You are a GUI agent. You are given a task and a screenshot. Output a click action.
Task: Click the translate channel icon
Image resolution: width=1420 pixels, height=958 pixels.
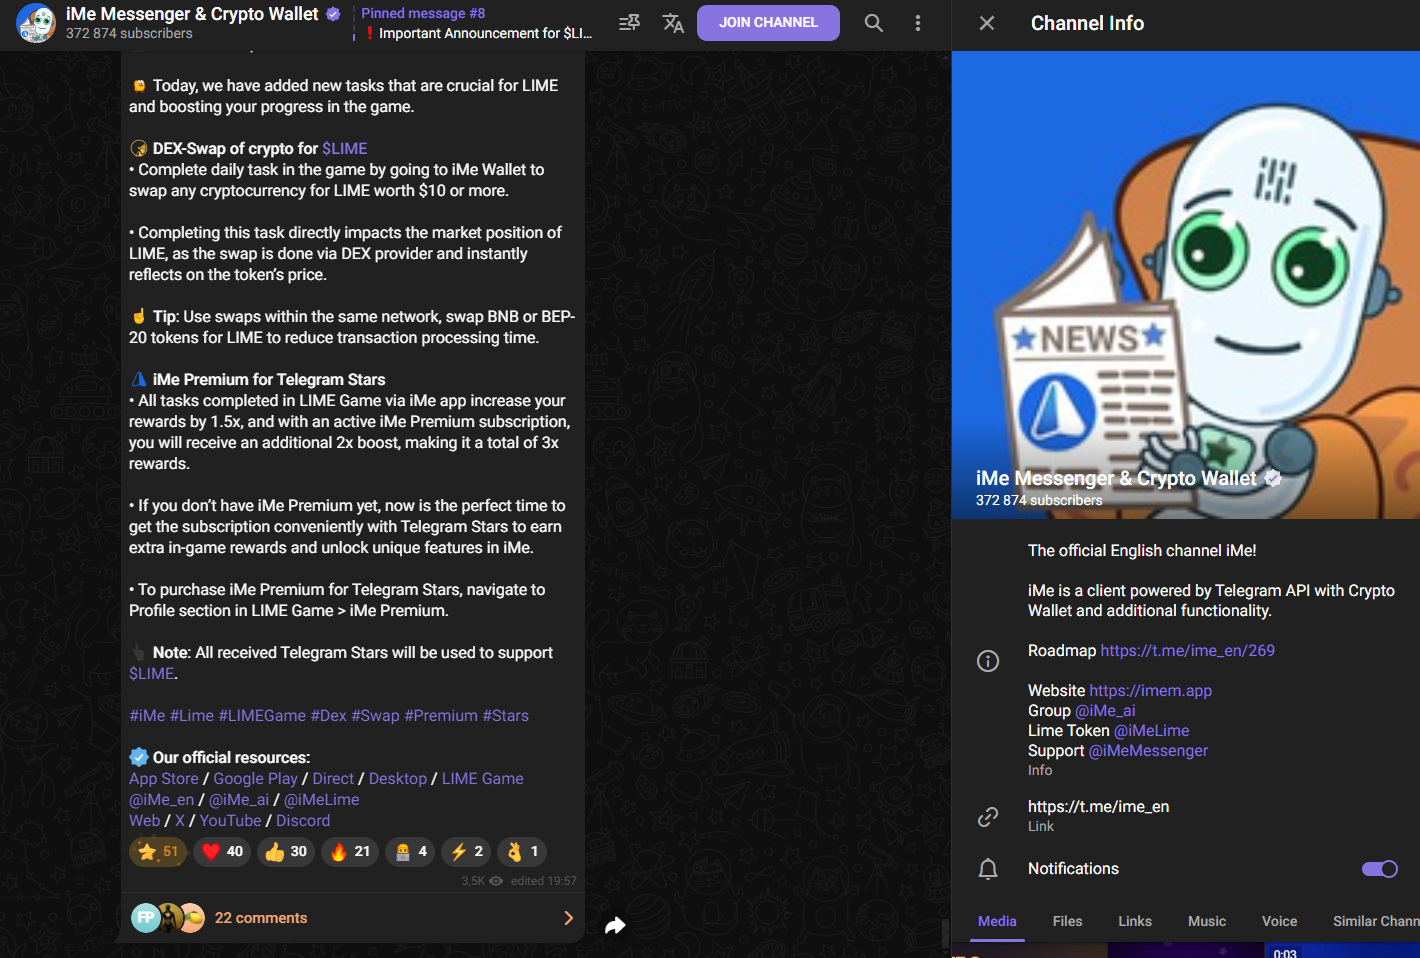[673, 23]
